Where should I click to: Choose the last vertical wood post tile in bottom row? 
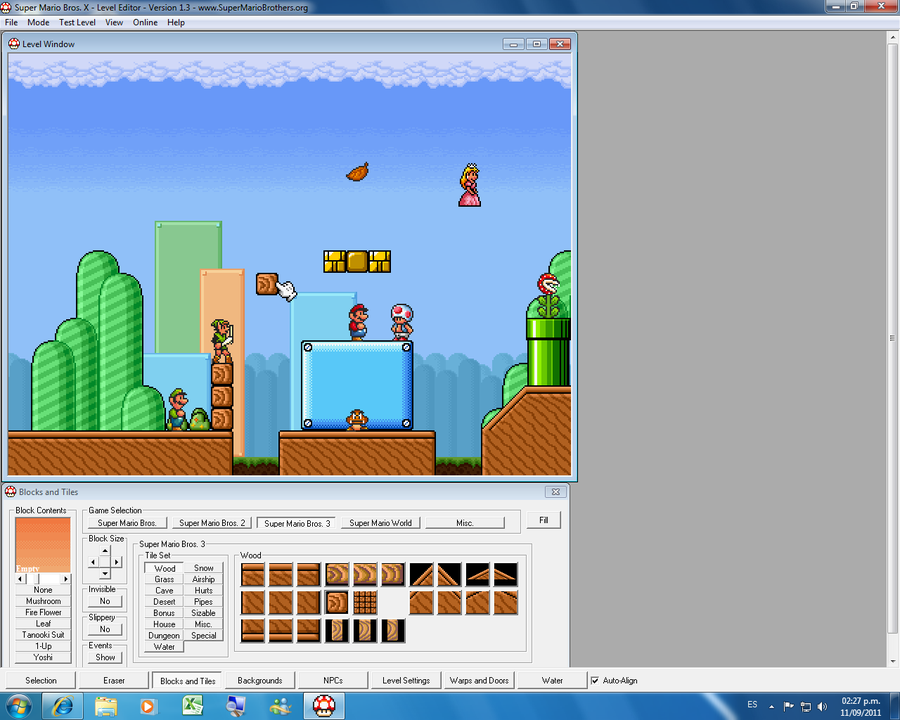click(393, 630)
